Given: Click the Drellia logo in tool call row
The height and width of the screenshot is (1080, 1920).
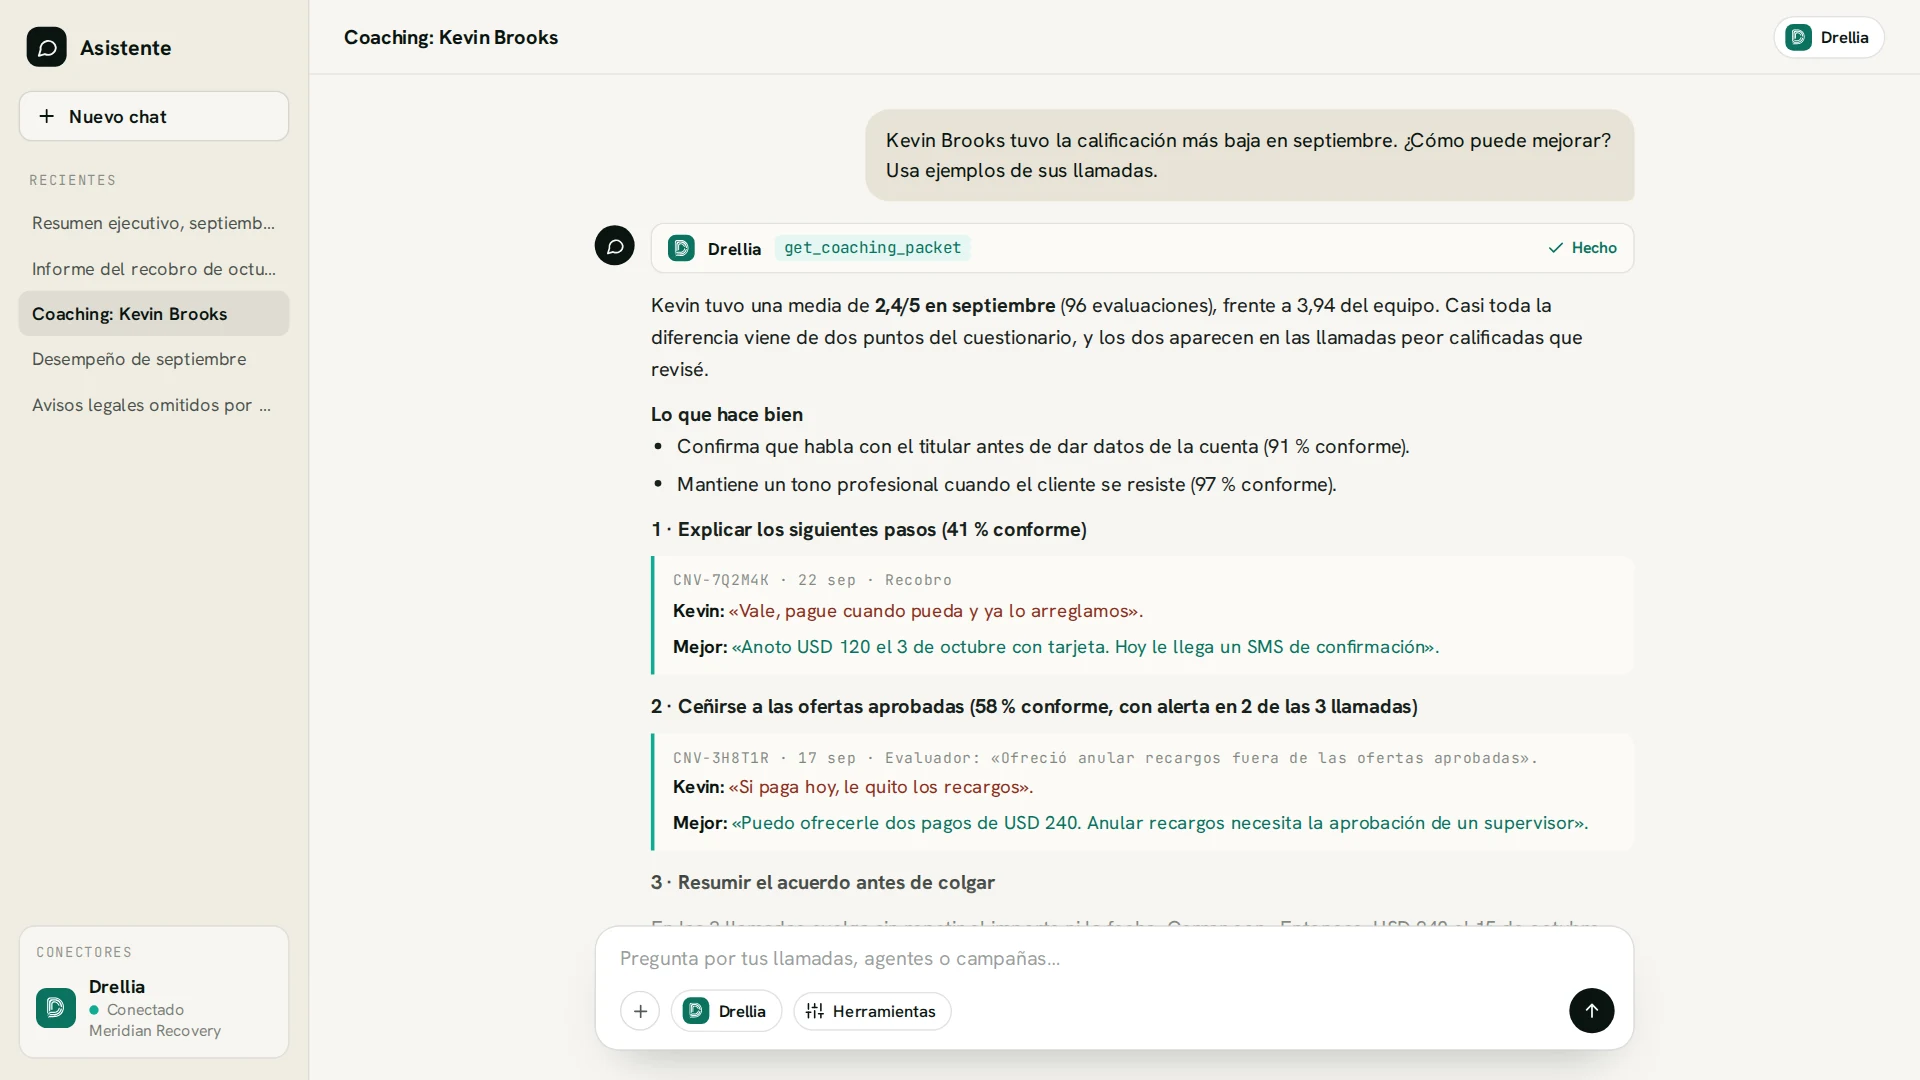Looking at the screenshot, I should 681,248.
